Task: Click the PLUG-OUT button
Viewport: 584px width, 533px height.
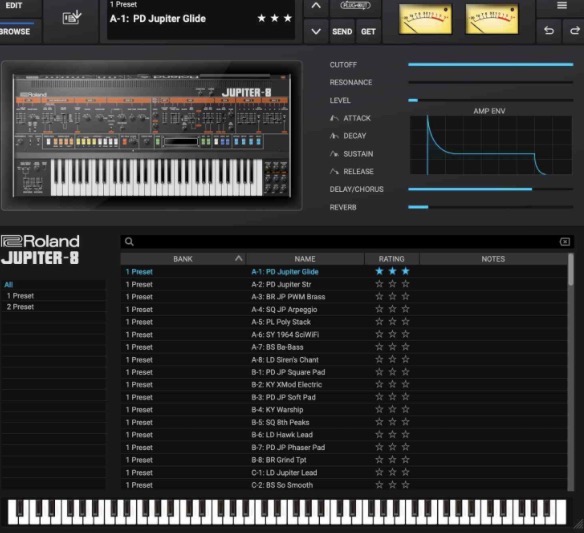Action: coord(355,6)
